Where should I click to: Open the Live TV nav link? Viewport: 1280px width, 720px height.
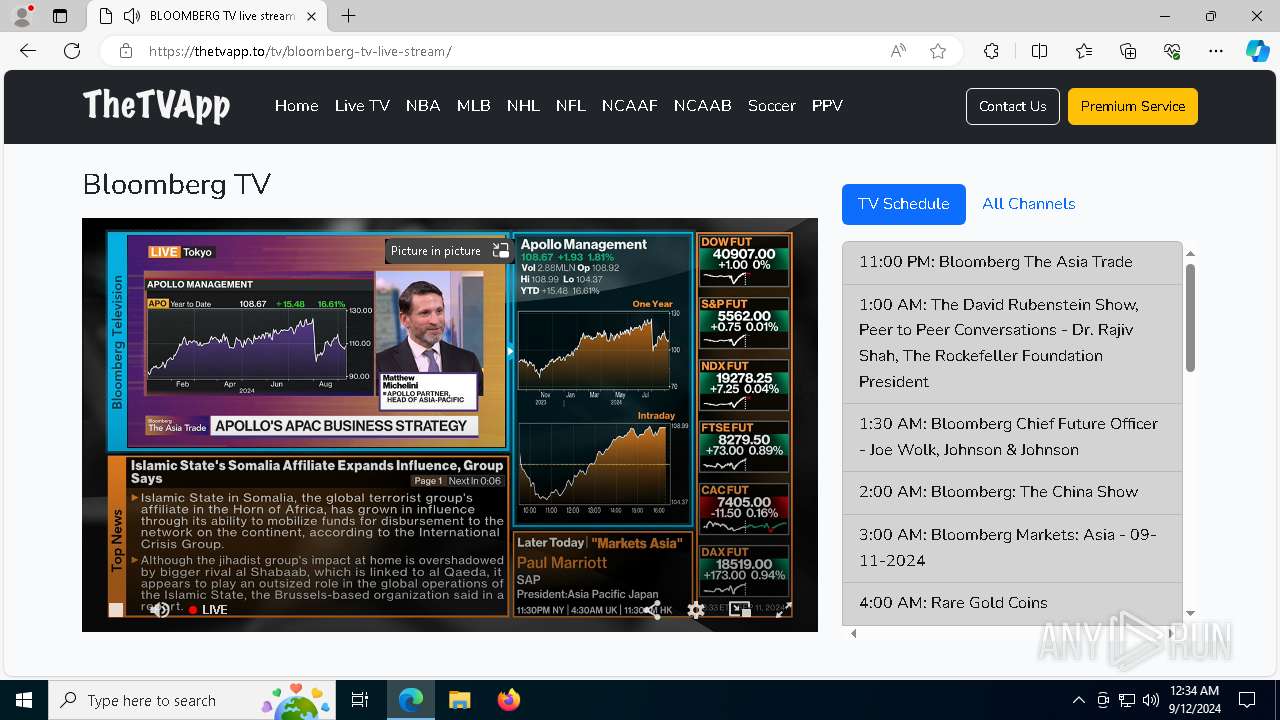[362, 106]
